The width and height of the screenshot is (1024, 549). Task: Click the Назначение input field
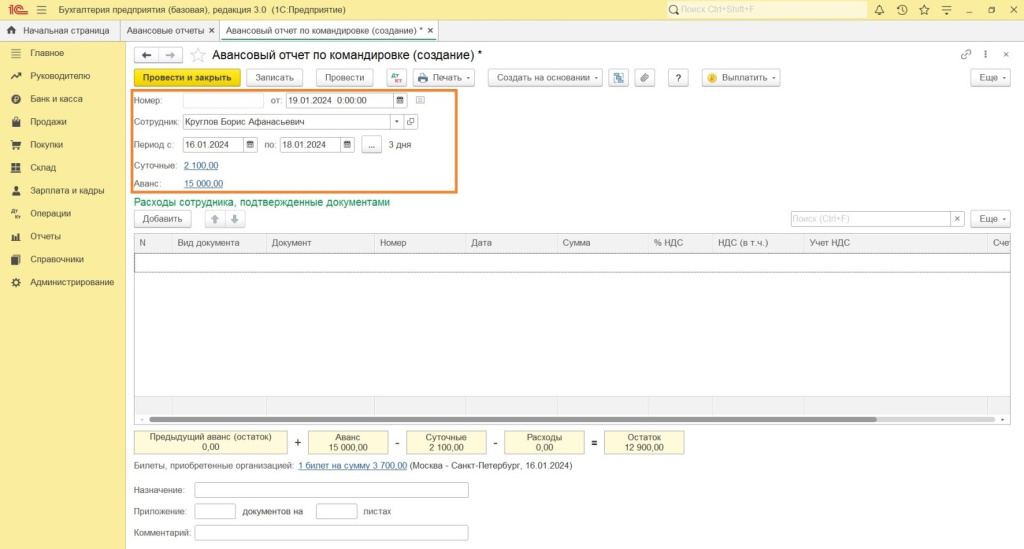click(x=331, y=490)
